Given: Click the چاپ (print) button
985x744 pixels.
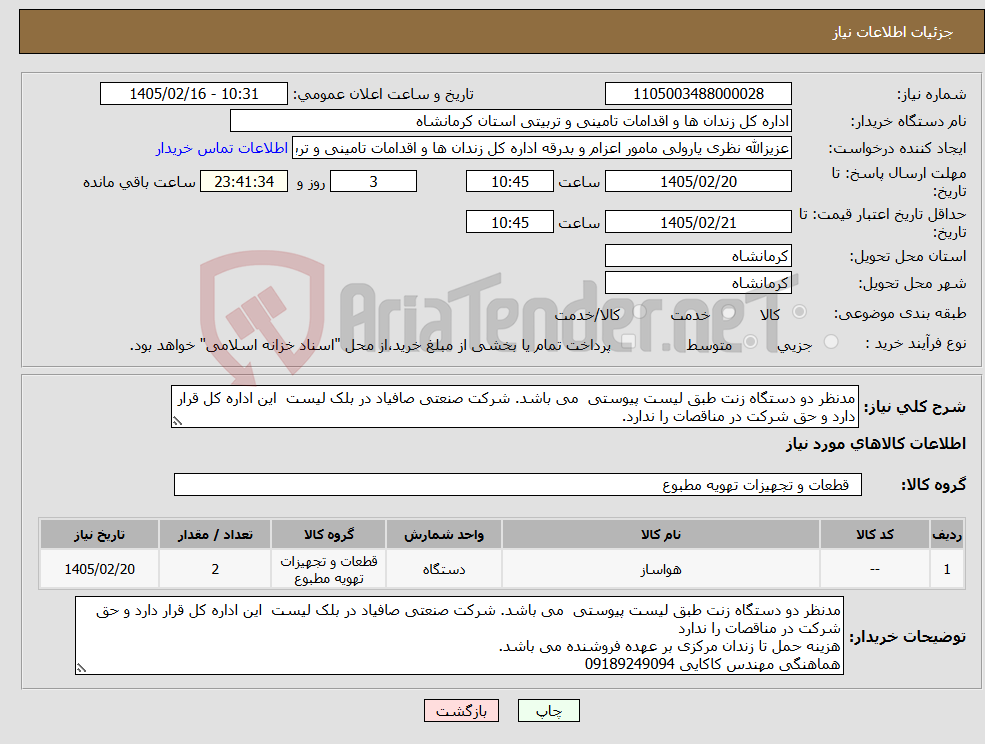Looking at the screenshot, I should click(548, 711).
